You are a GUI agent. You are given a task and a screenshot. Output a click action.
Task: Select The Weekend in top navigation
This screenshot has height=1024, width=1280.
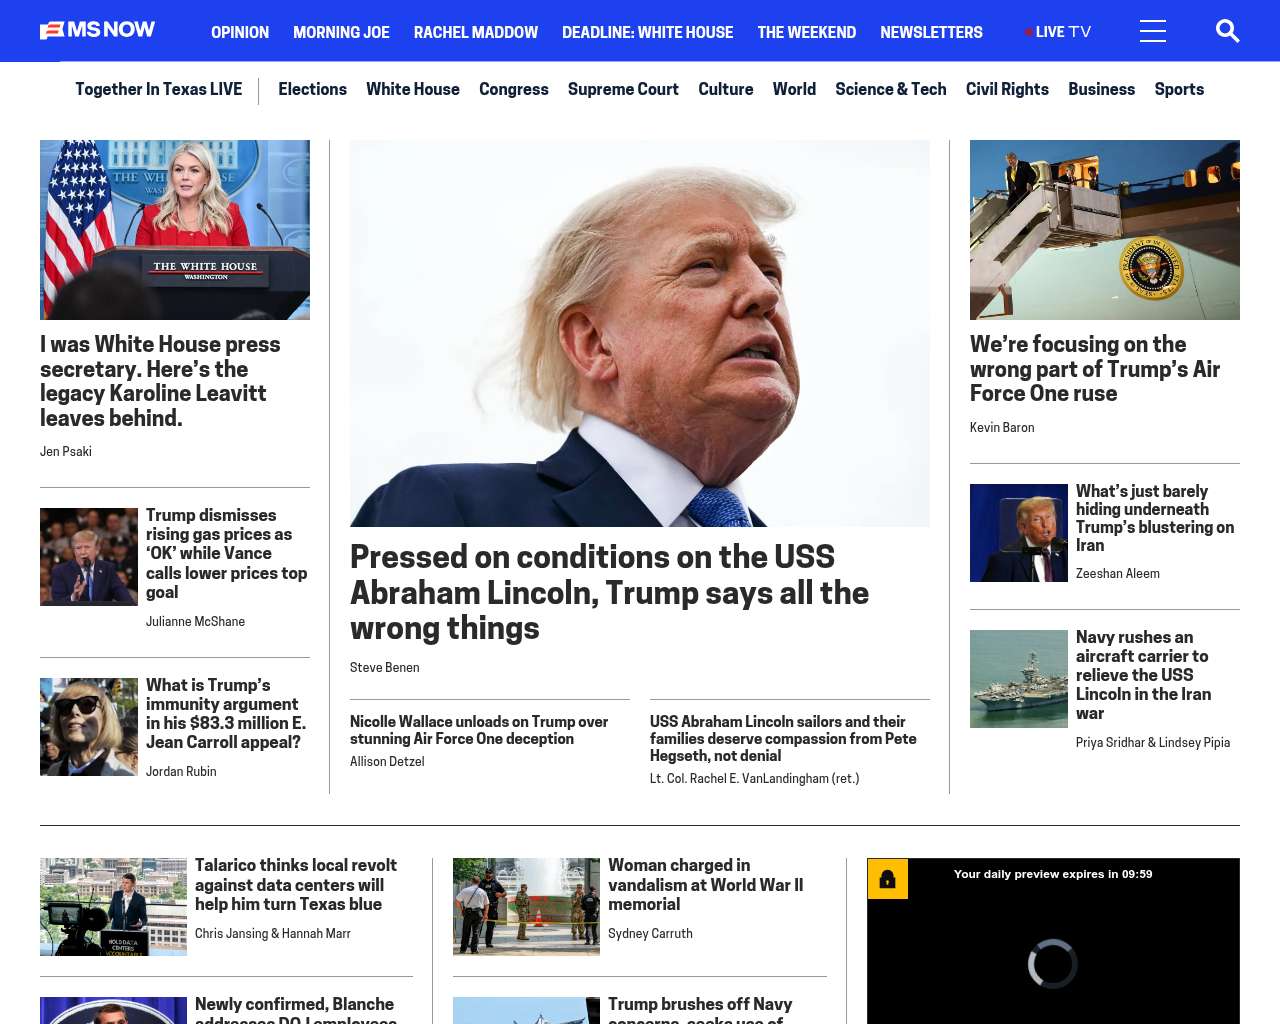(x=806, y=32)
